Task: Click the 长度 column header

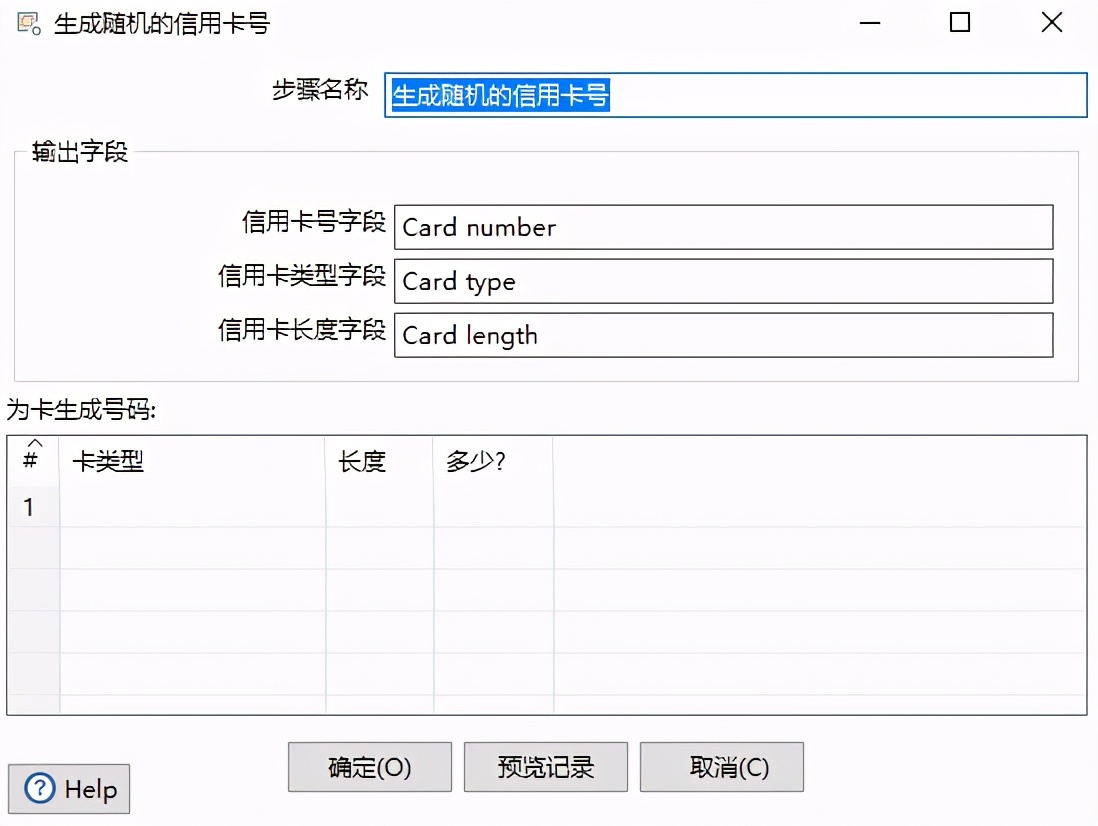Action: click(x=365, y=461)
